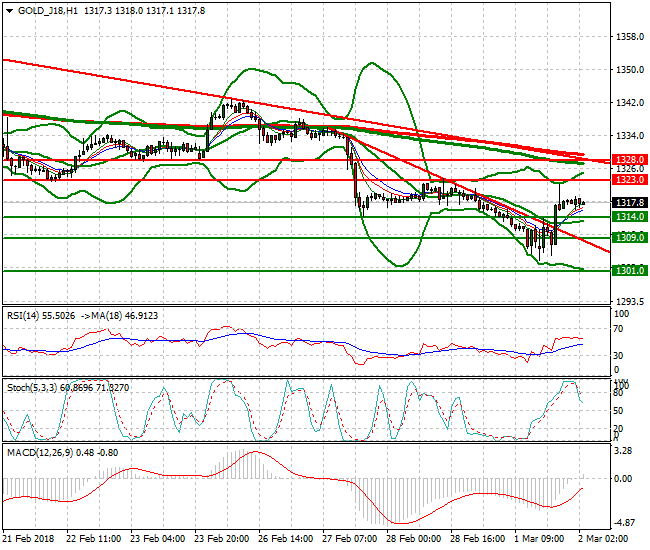Image resolution: width=650 pixels, height=550 pixels.
Task: Click the RSI 30 oversold scale value
Action: click(618, 355)
